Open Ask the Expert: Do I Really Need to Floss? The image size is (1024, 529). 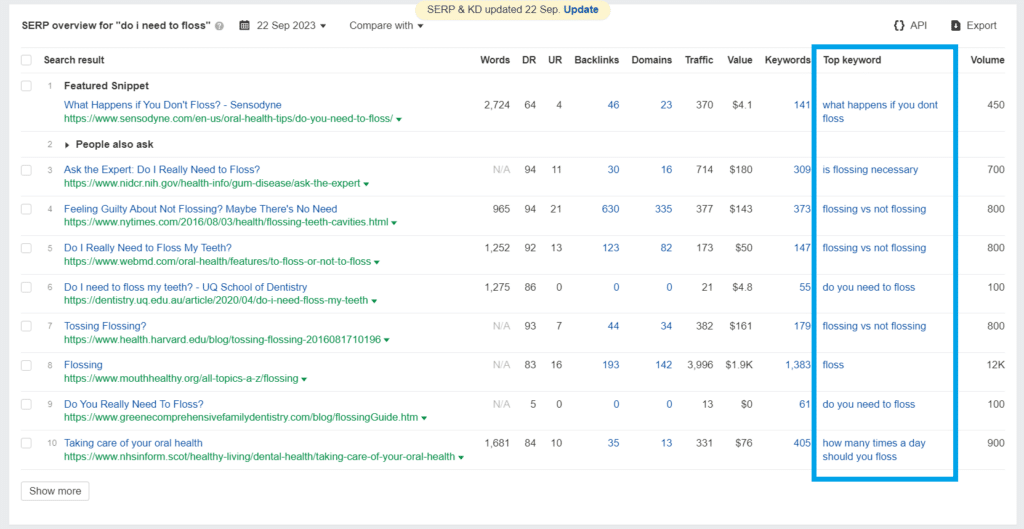click(x=162, y=170)
